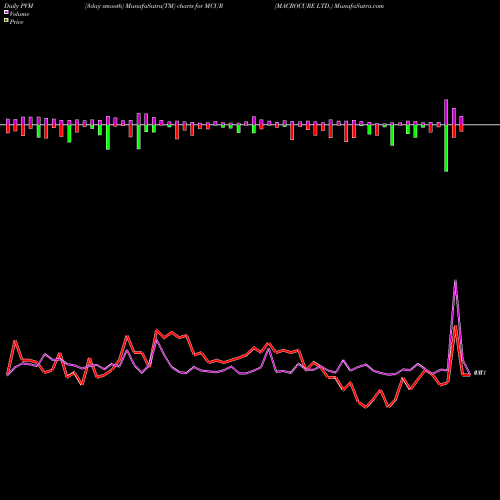Viewport: 500px width, 500px height.
Task: Select the Price legend label
Action: click(x=16, y=22)
